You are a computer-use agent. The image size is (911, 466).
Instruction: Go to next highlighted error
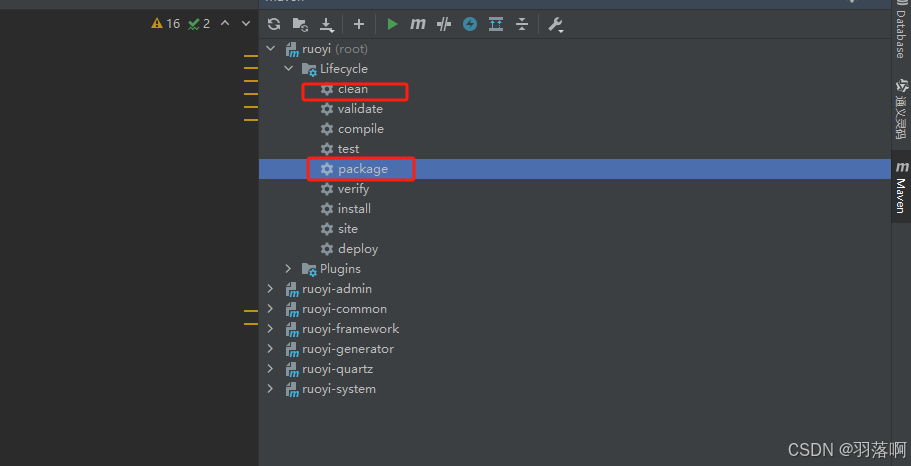pyautogui.click(x=246, y=24)
